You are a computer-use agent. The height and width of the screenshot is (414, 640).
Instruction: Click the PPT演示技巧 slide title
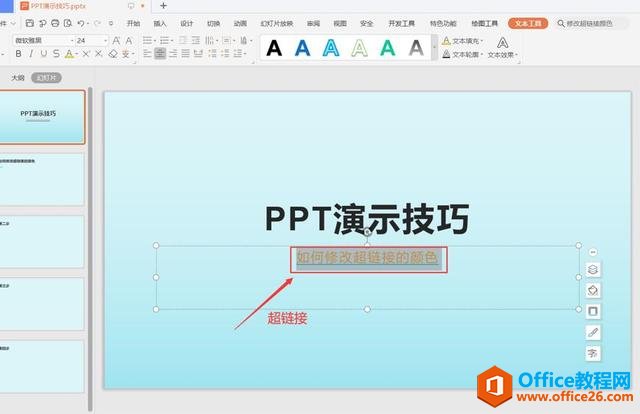click(367, 219)
